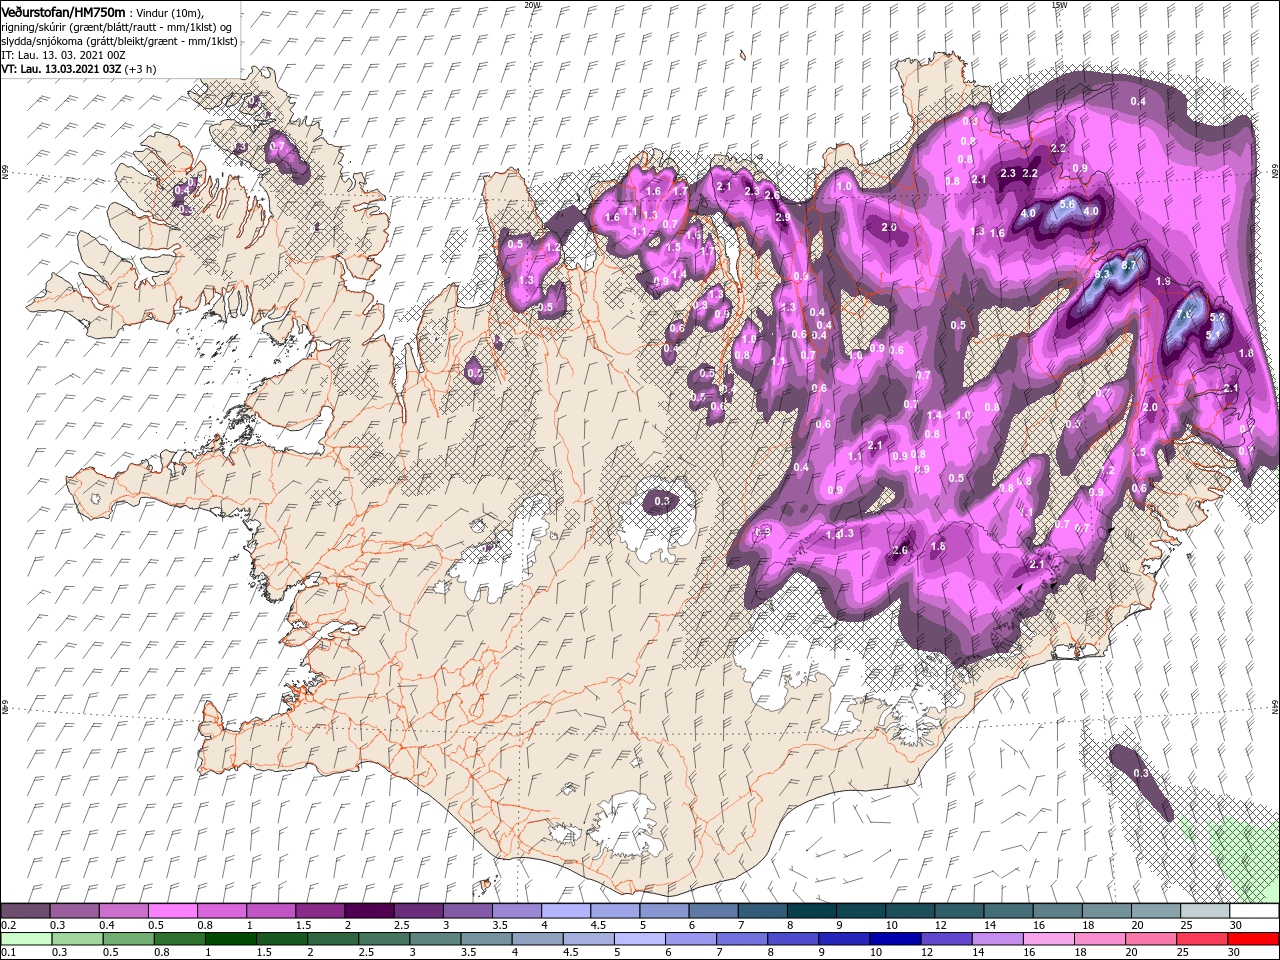The height and width of the screenshot is (960, 1280).
Task: Click the 'slydda/snjókoma' legend description line
Action: (119, 41)
